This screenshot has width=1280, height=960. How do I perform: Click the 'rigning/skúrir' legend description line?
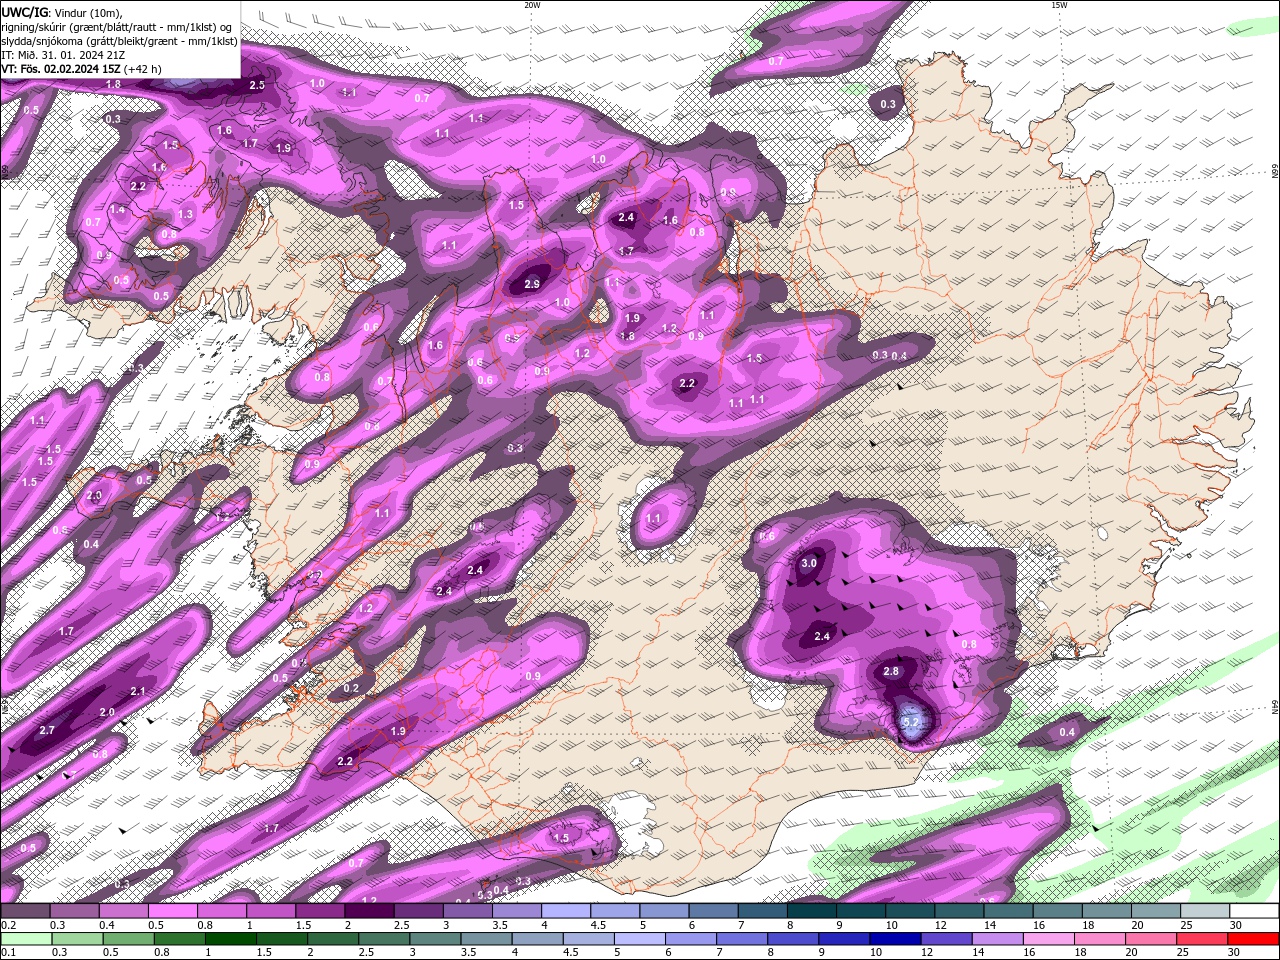click(119, 26)
